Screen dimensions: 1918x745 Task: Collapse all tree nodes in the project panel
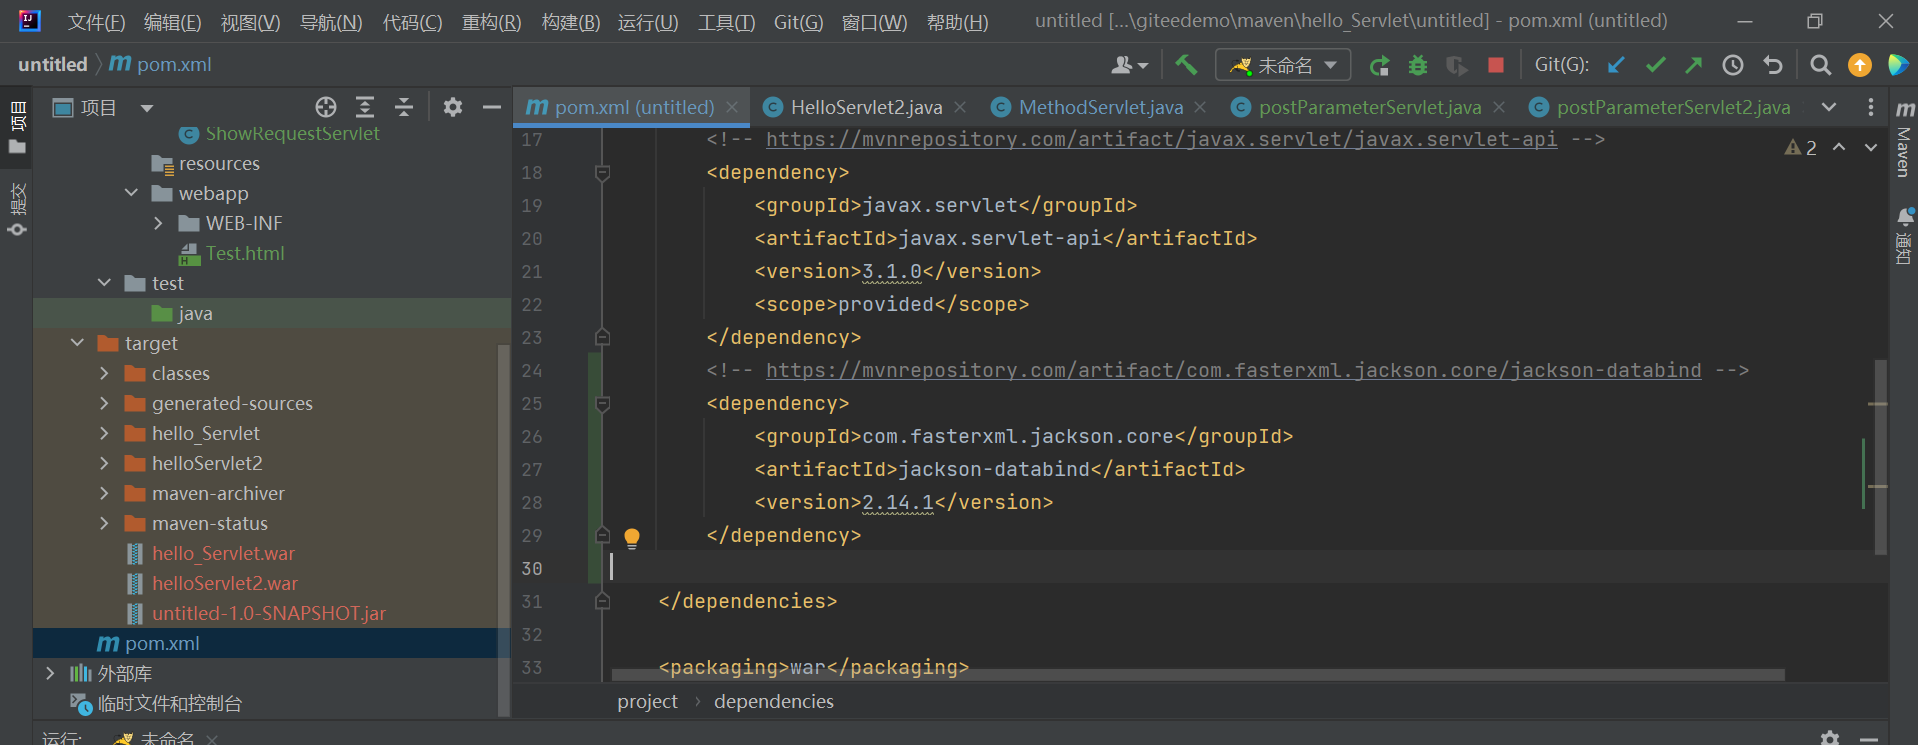404,107
